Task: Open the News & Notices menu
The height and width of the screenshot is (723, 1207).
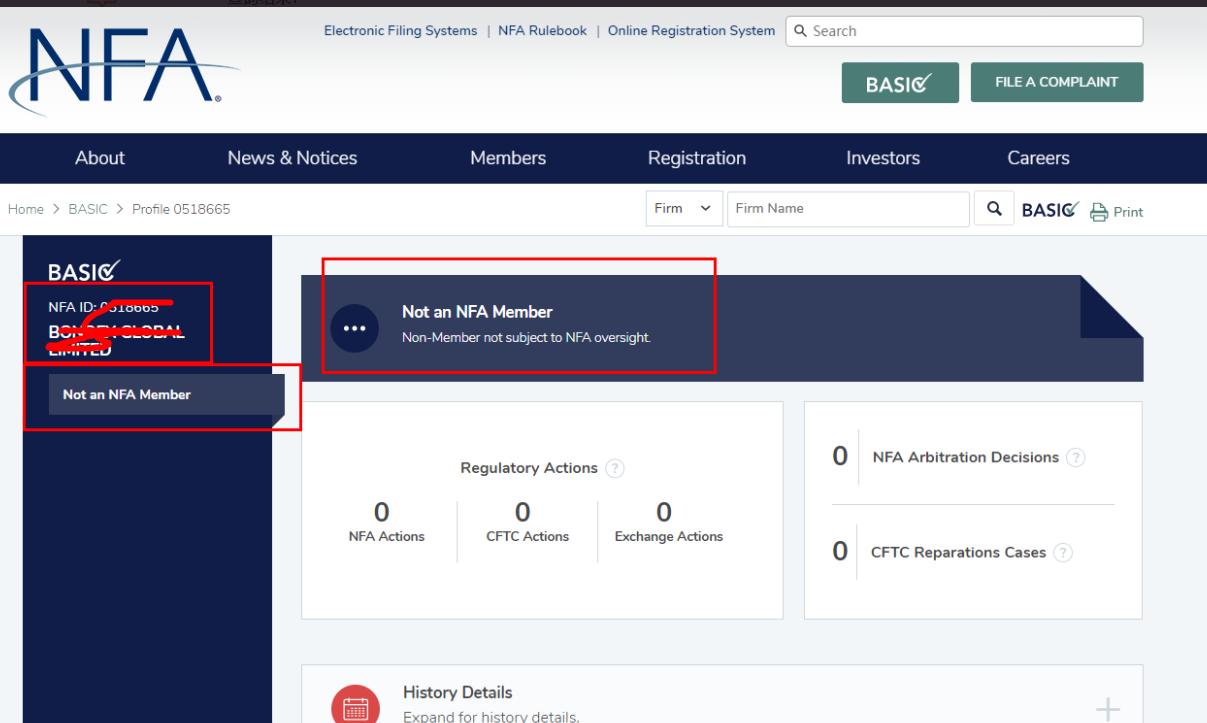Action: point(292,158)
